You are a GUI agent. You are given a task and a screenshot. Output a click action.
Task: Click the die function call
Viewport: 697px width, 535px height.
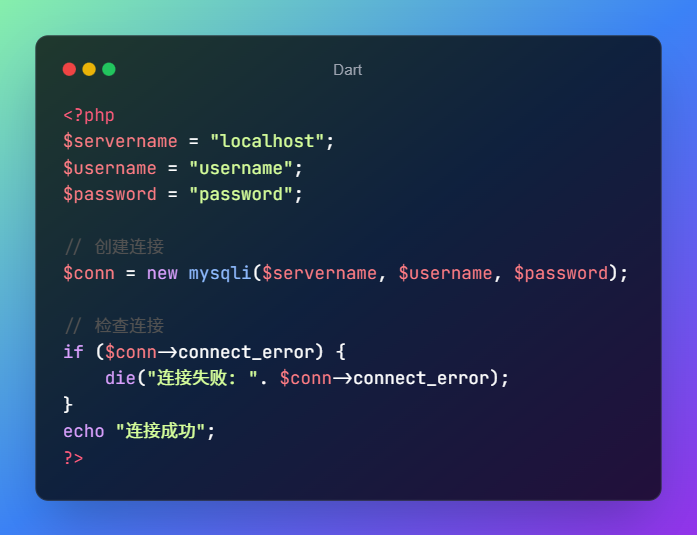120,378
